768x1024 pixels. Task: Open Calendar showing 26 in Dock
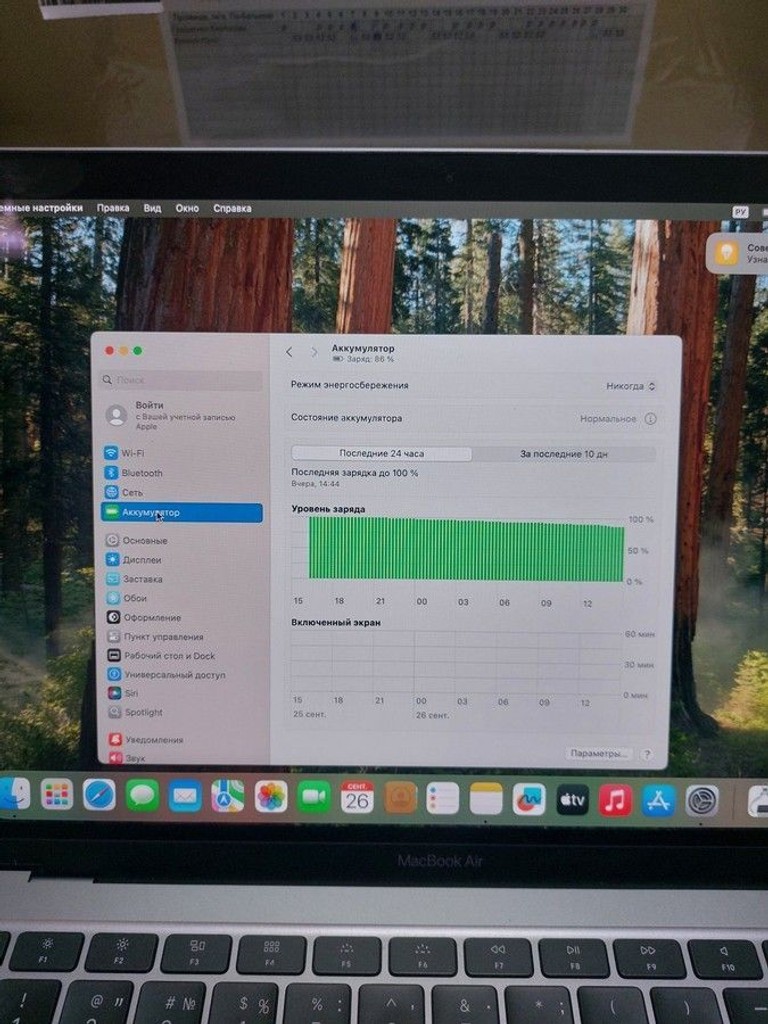357,798
